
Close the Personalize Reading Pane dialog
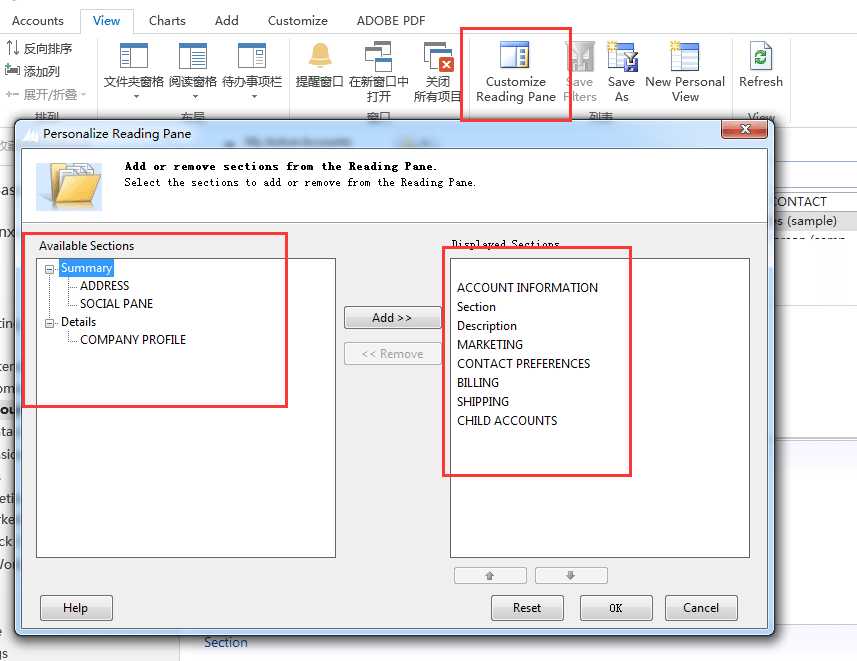pyautogui.click(x=744, y=129)
